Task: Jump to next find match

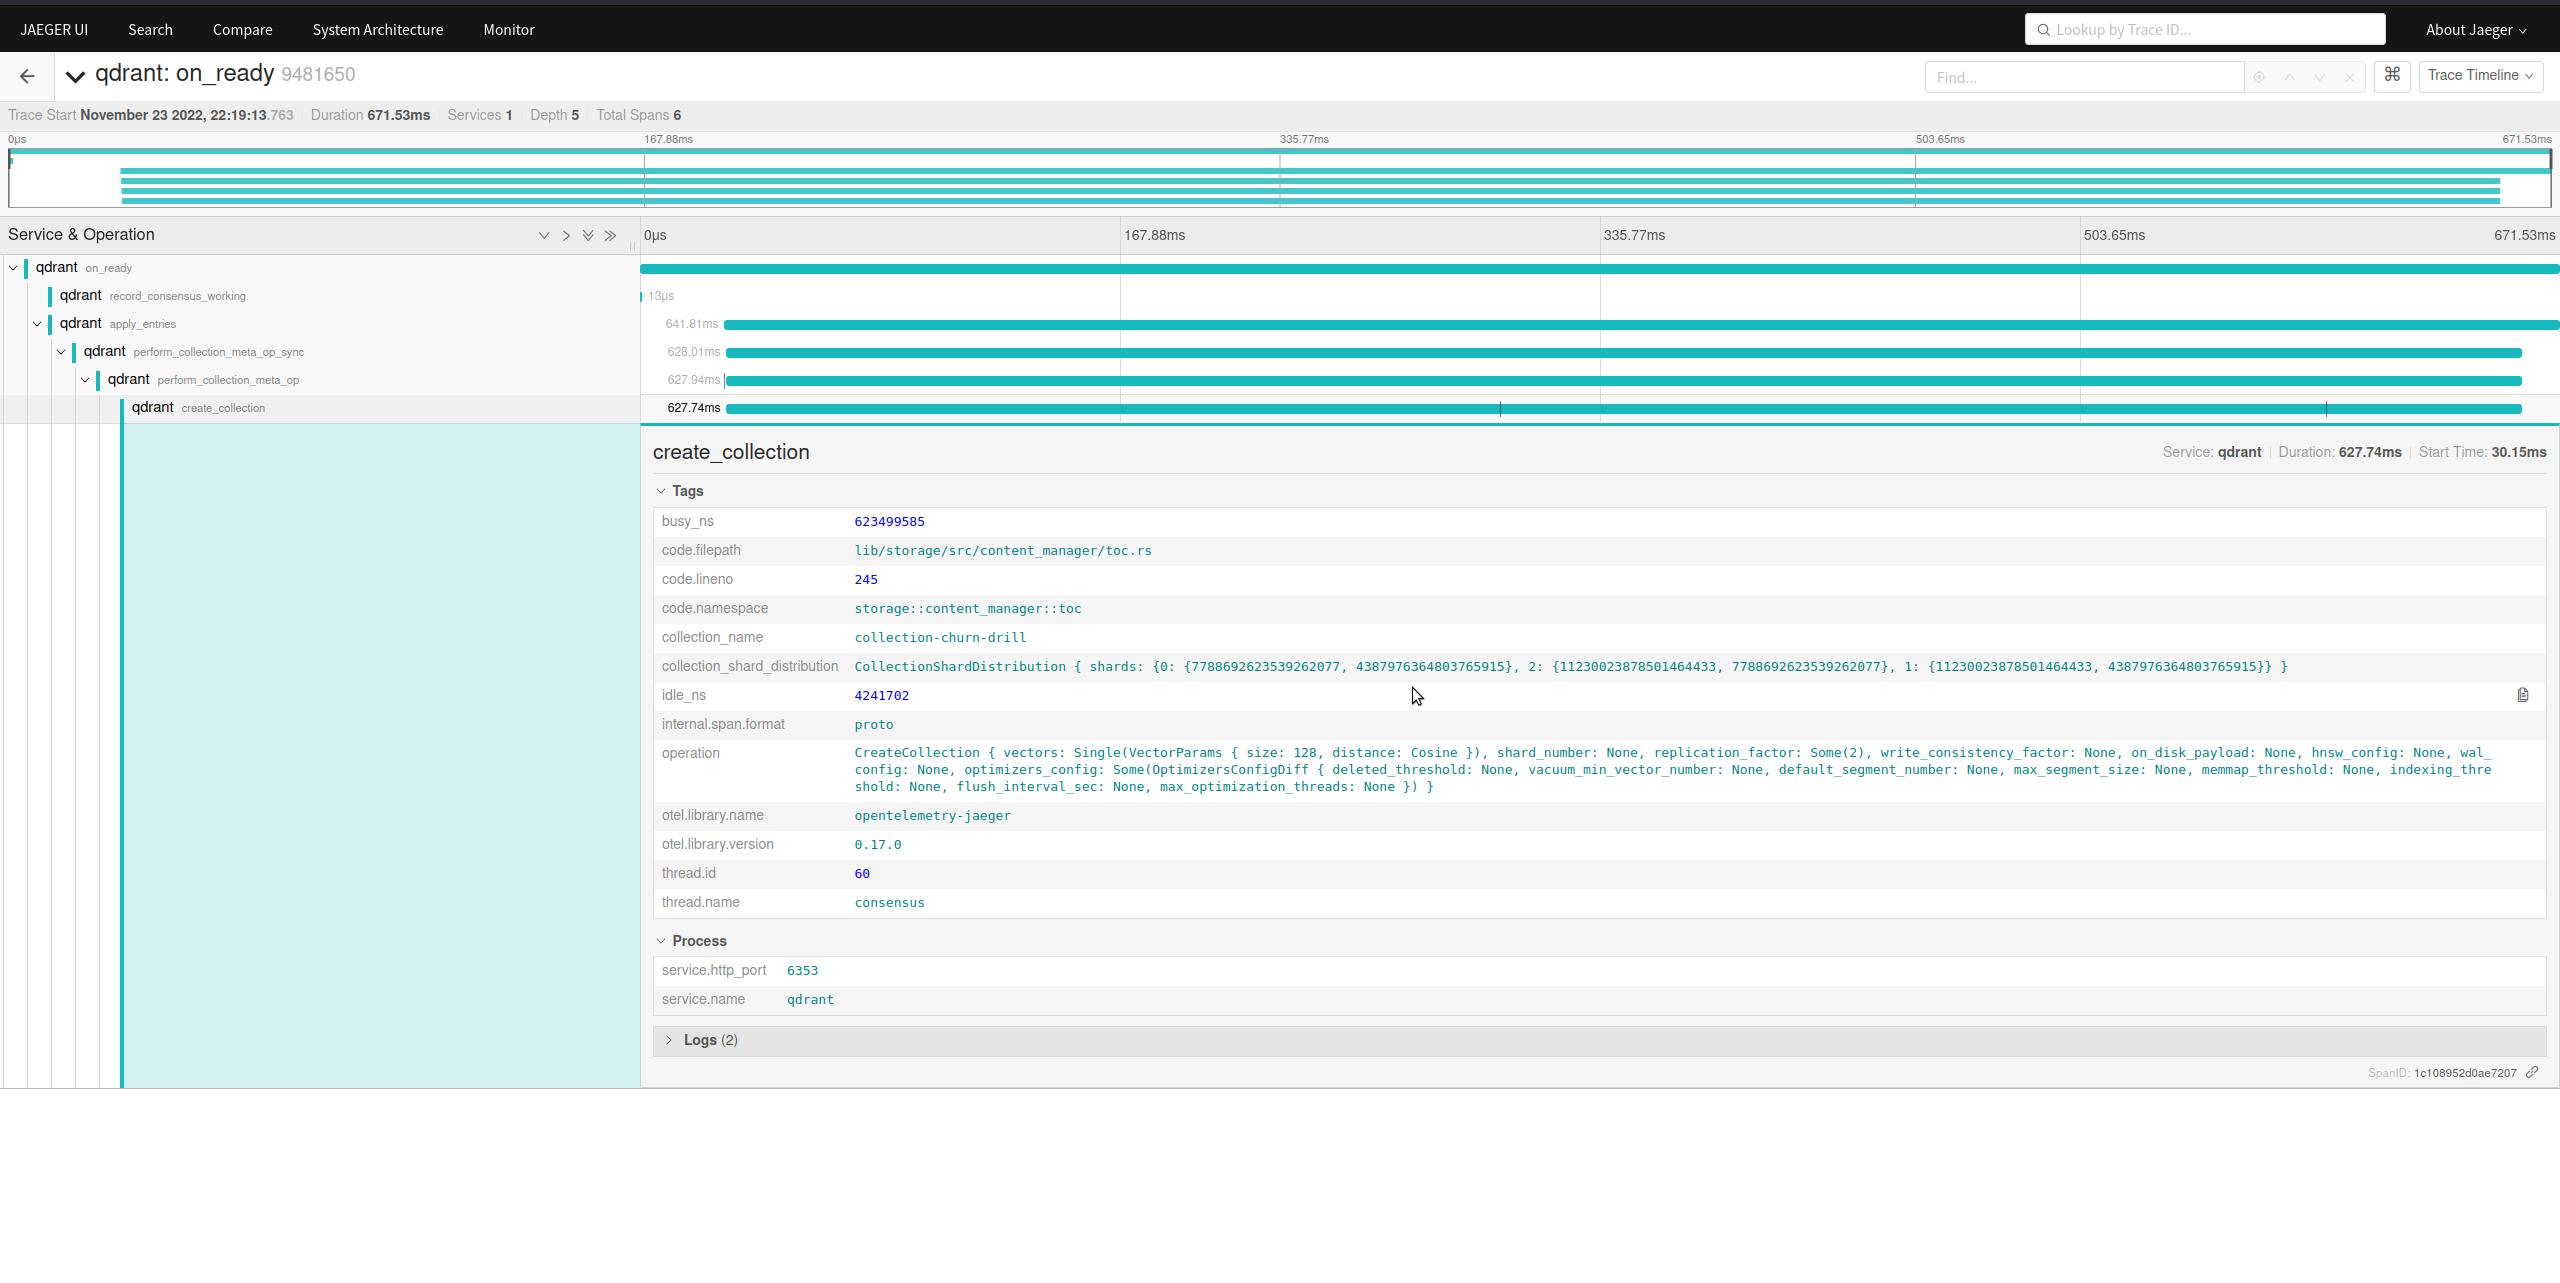Action: (x=2318, y=77)
